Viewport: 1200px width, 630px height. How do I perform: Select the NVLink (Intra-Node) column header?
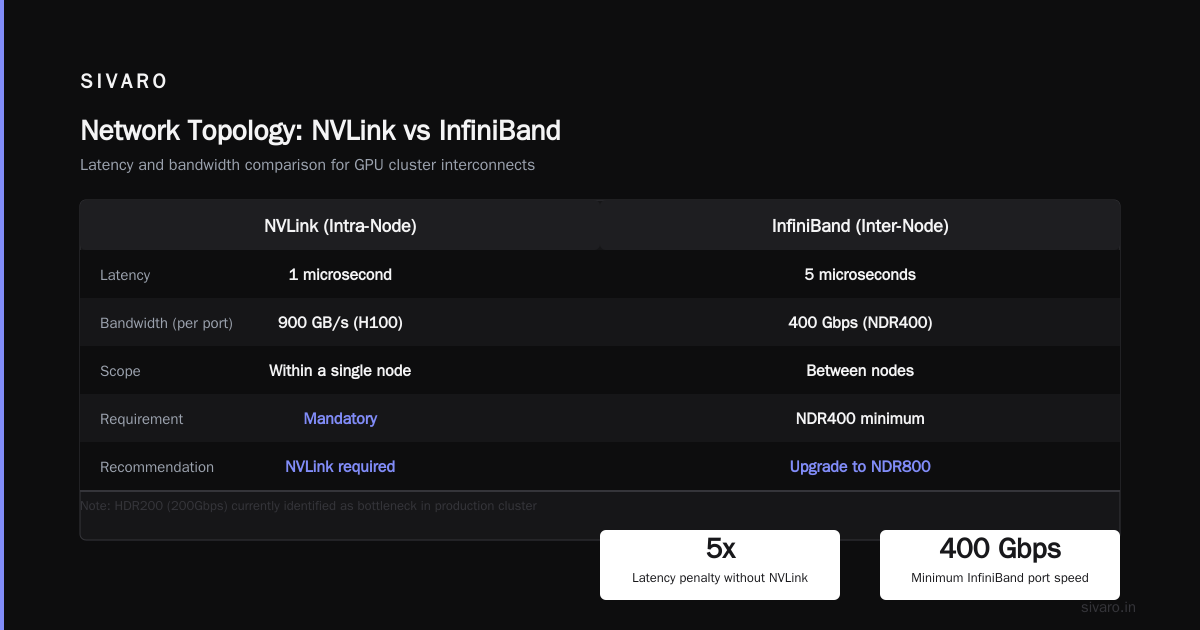340,226
